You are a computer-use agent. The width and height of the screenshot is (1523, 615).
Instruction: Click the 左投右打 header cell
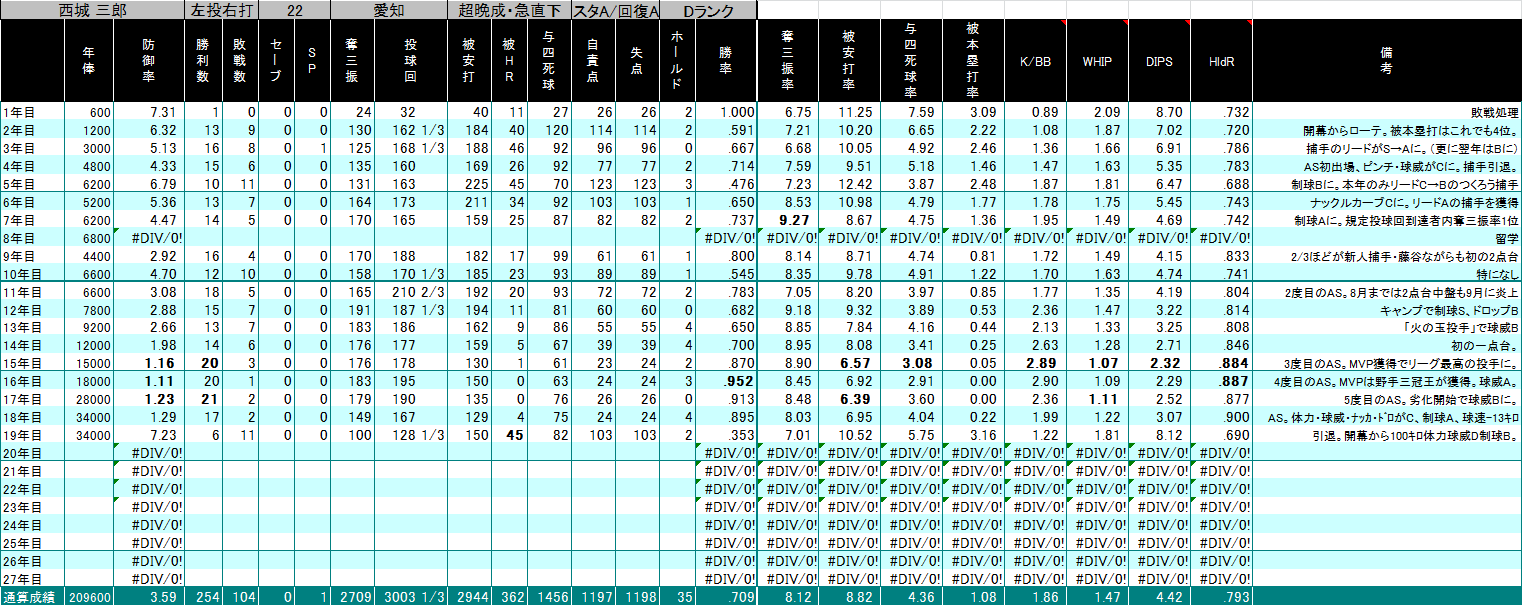[x=222, y=10]
